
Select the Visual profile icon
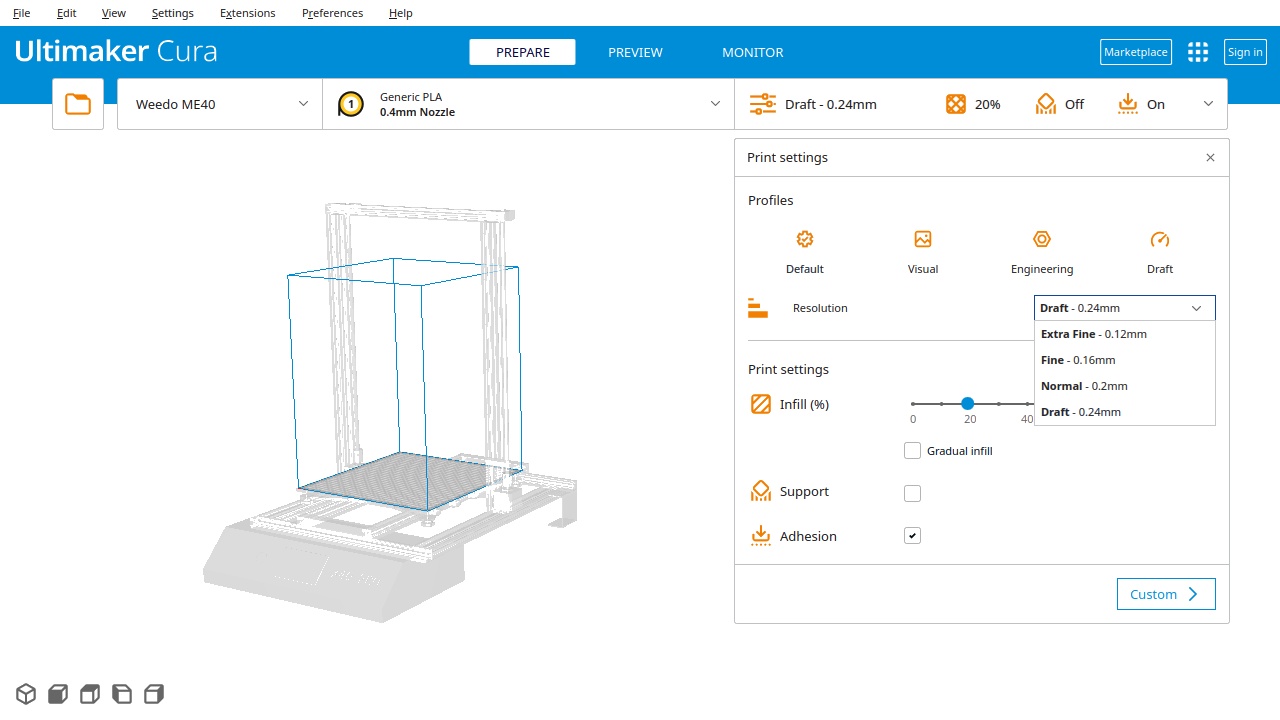coord(923,239)
